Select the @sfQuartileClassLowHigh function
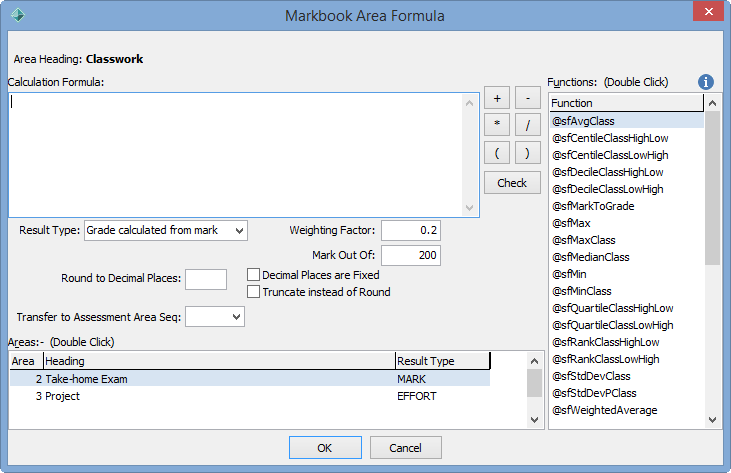Screen dimensions: 731x473 tap(627, 325)
